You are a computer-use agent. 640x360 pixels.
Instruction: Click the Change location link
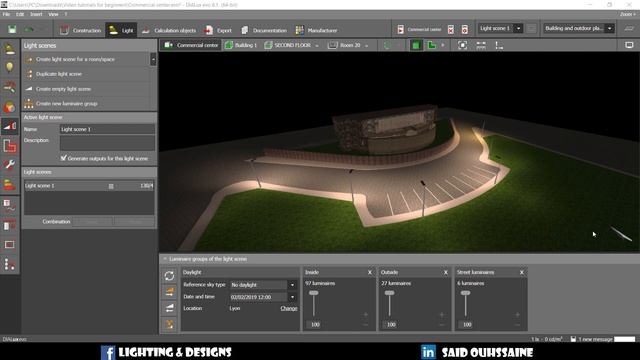coord(289,308)
